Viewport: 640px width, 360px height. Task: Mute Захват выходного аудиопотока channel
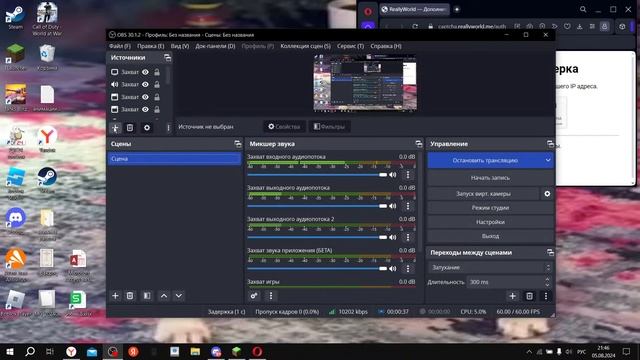[x=393, y=206]
